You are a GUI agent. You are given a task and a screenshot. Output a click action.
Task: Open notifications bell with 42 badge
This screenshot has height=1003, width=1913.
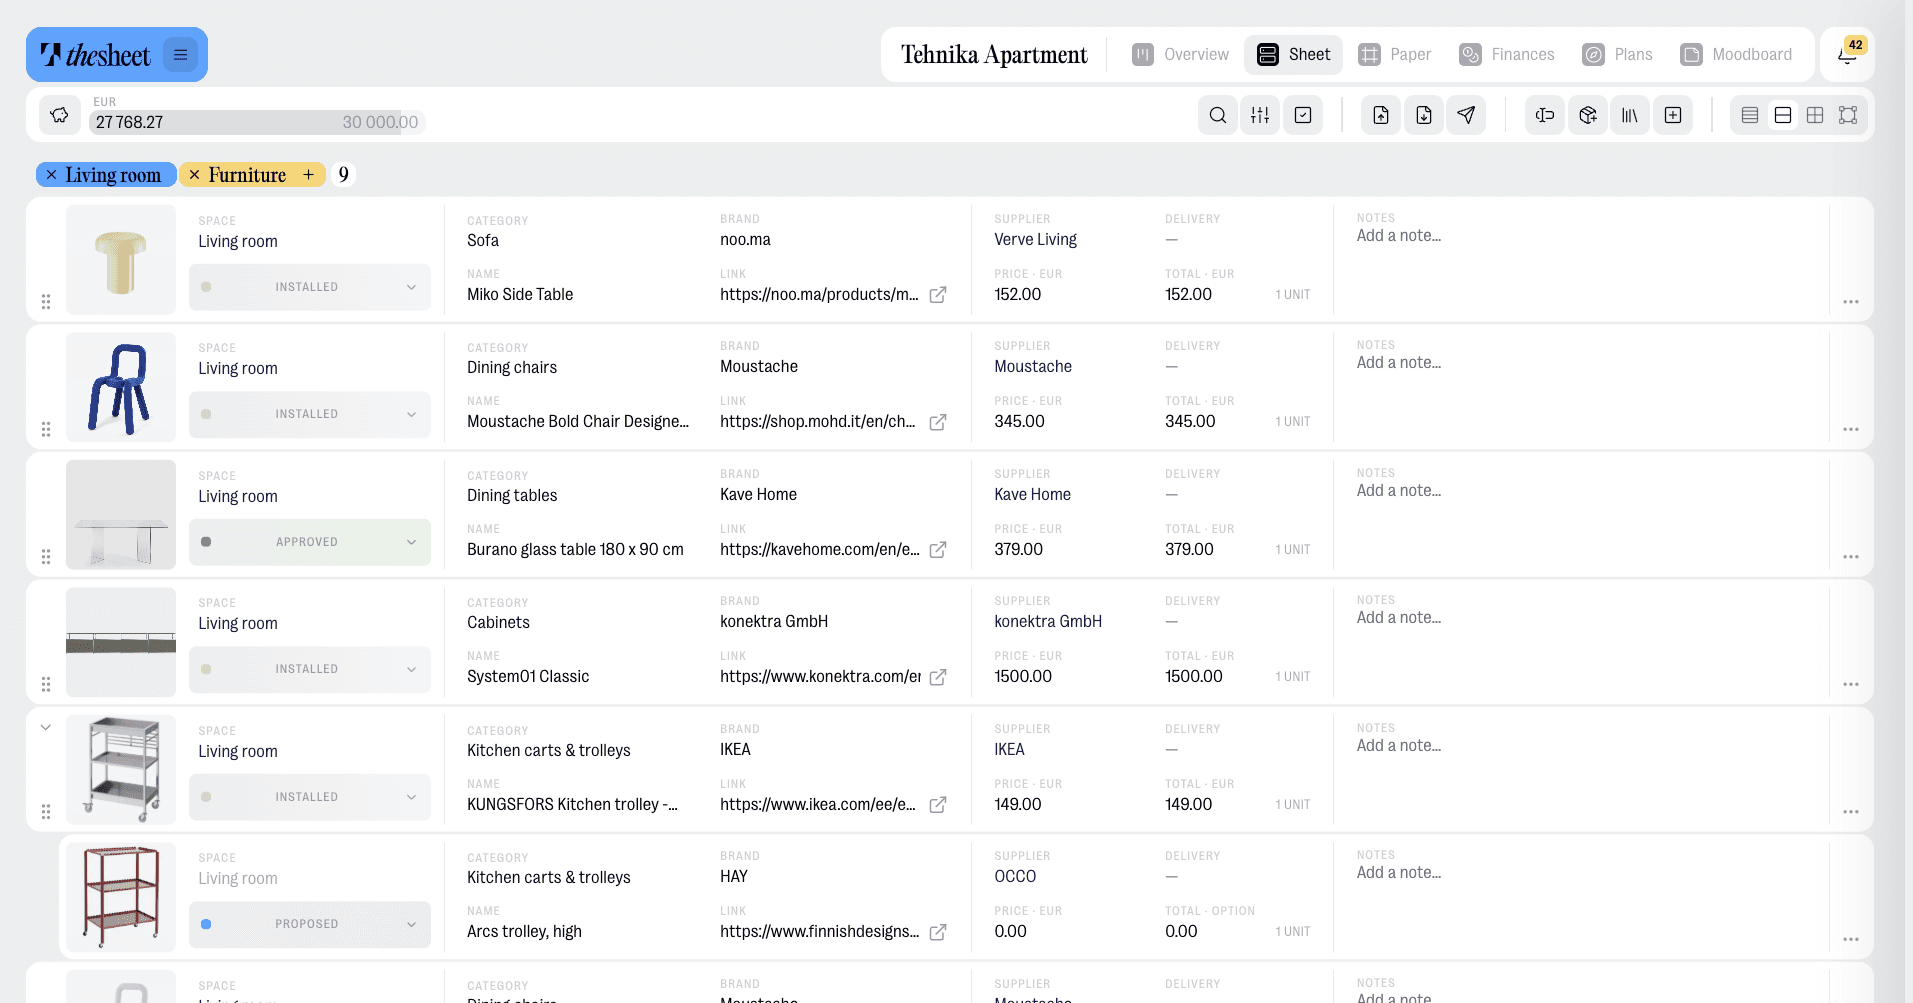click(1847, 54)
